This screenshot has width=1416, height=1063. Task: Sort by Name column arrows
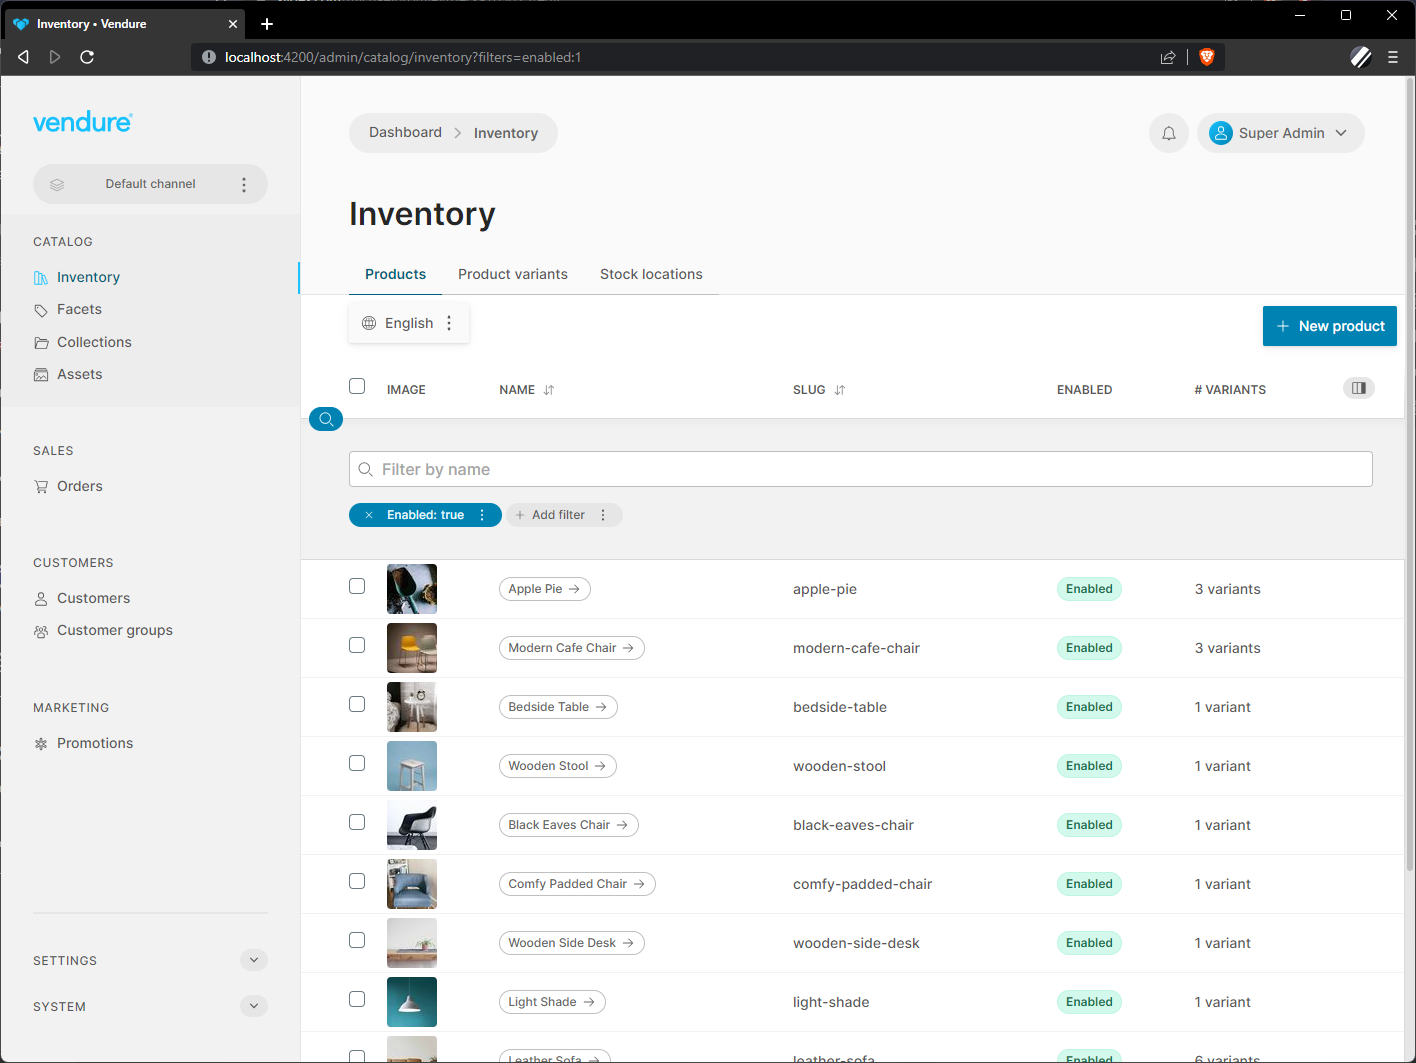[549, 390]
